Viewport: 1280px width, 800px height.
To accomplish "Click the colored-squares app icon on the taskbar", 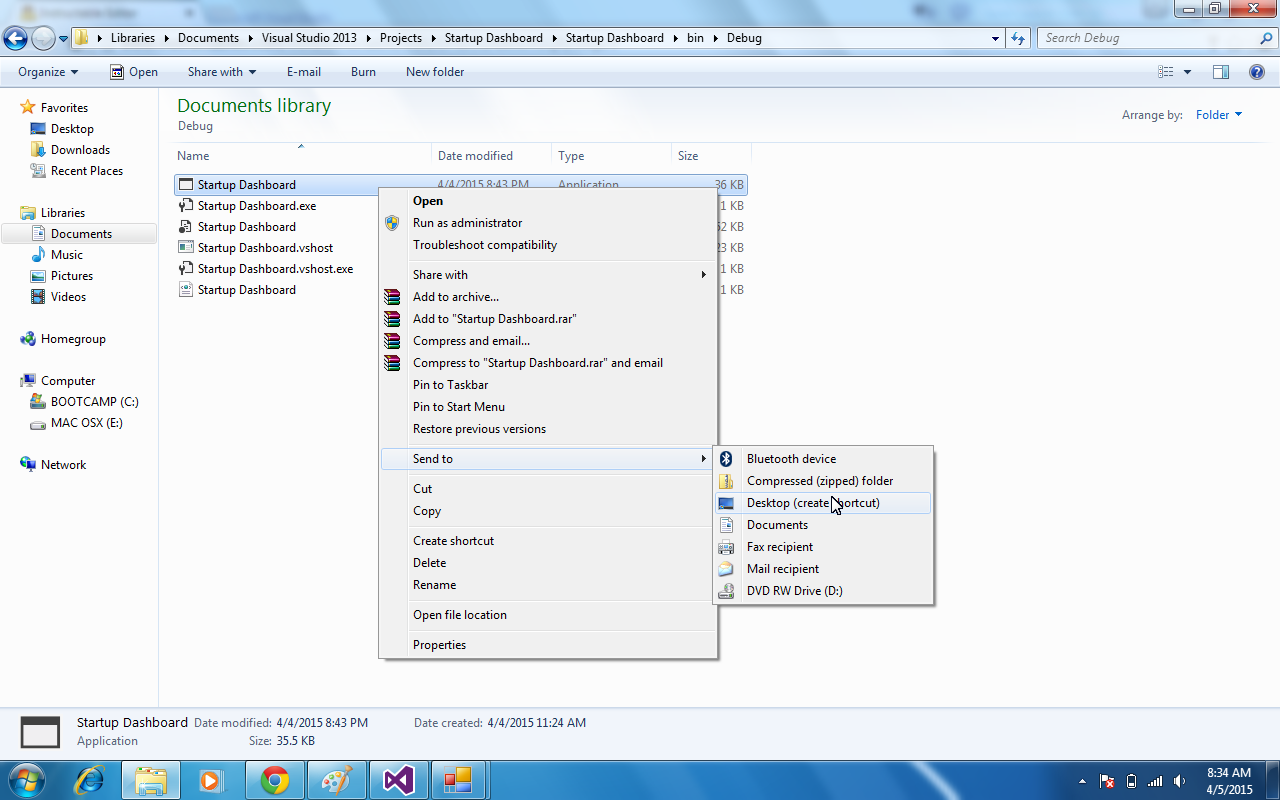I will [457, 779].
